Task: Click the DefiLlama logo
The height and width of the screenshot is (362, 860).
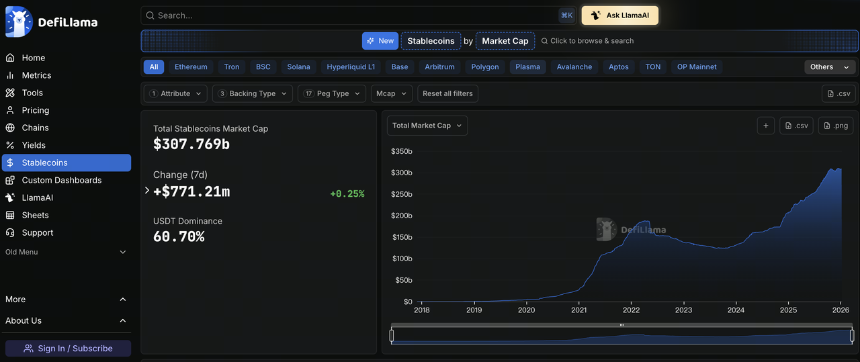Action: [x=52, y=22]
